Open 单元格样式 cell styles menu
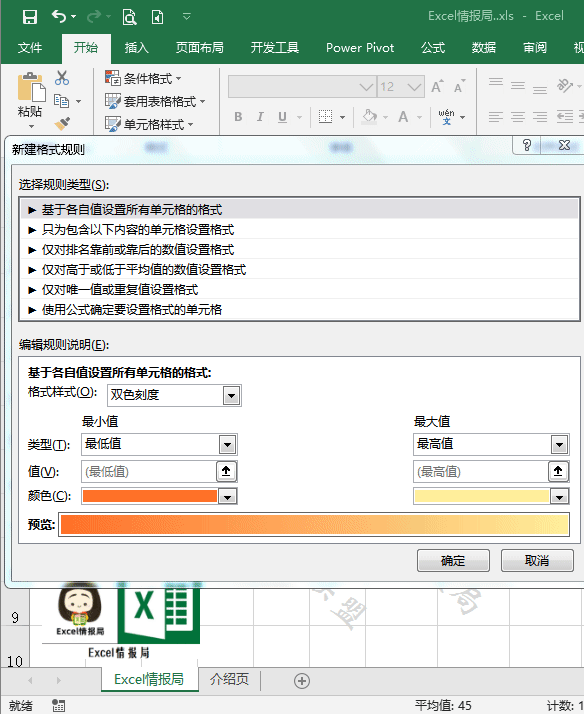 click(149, 124)
